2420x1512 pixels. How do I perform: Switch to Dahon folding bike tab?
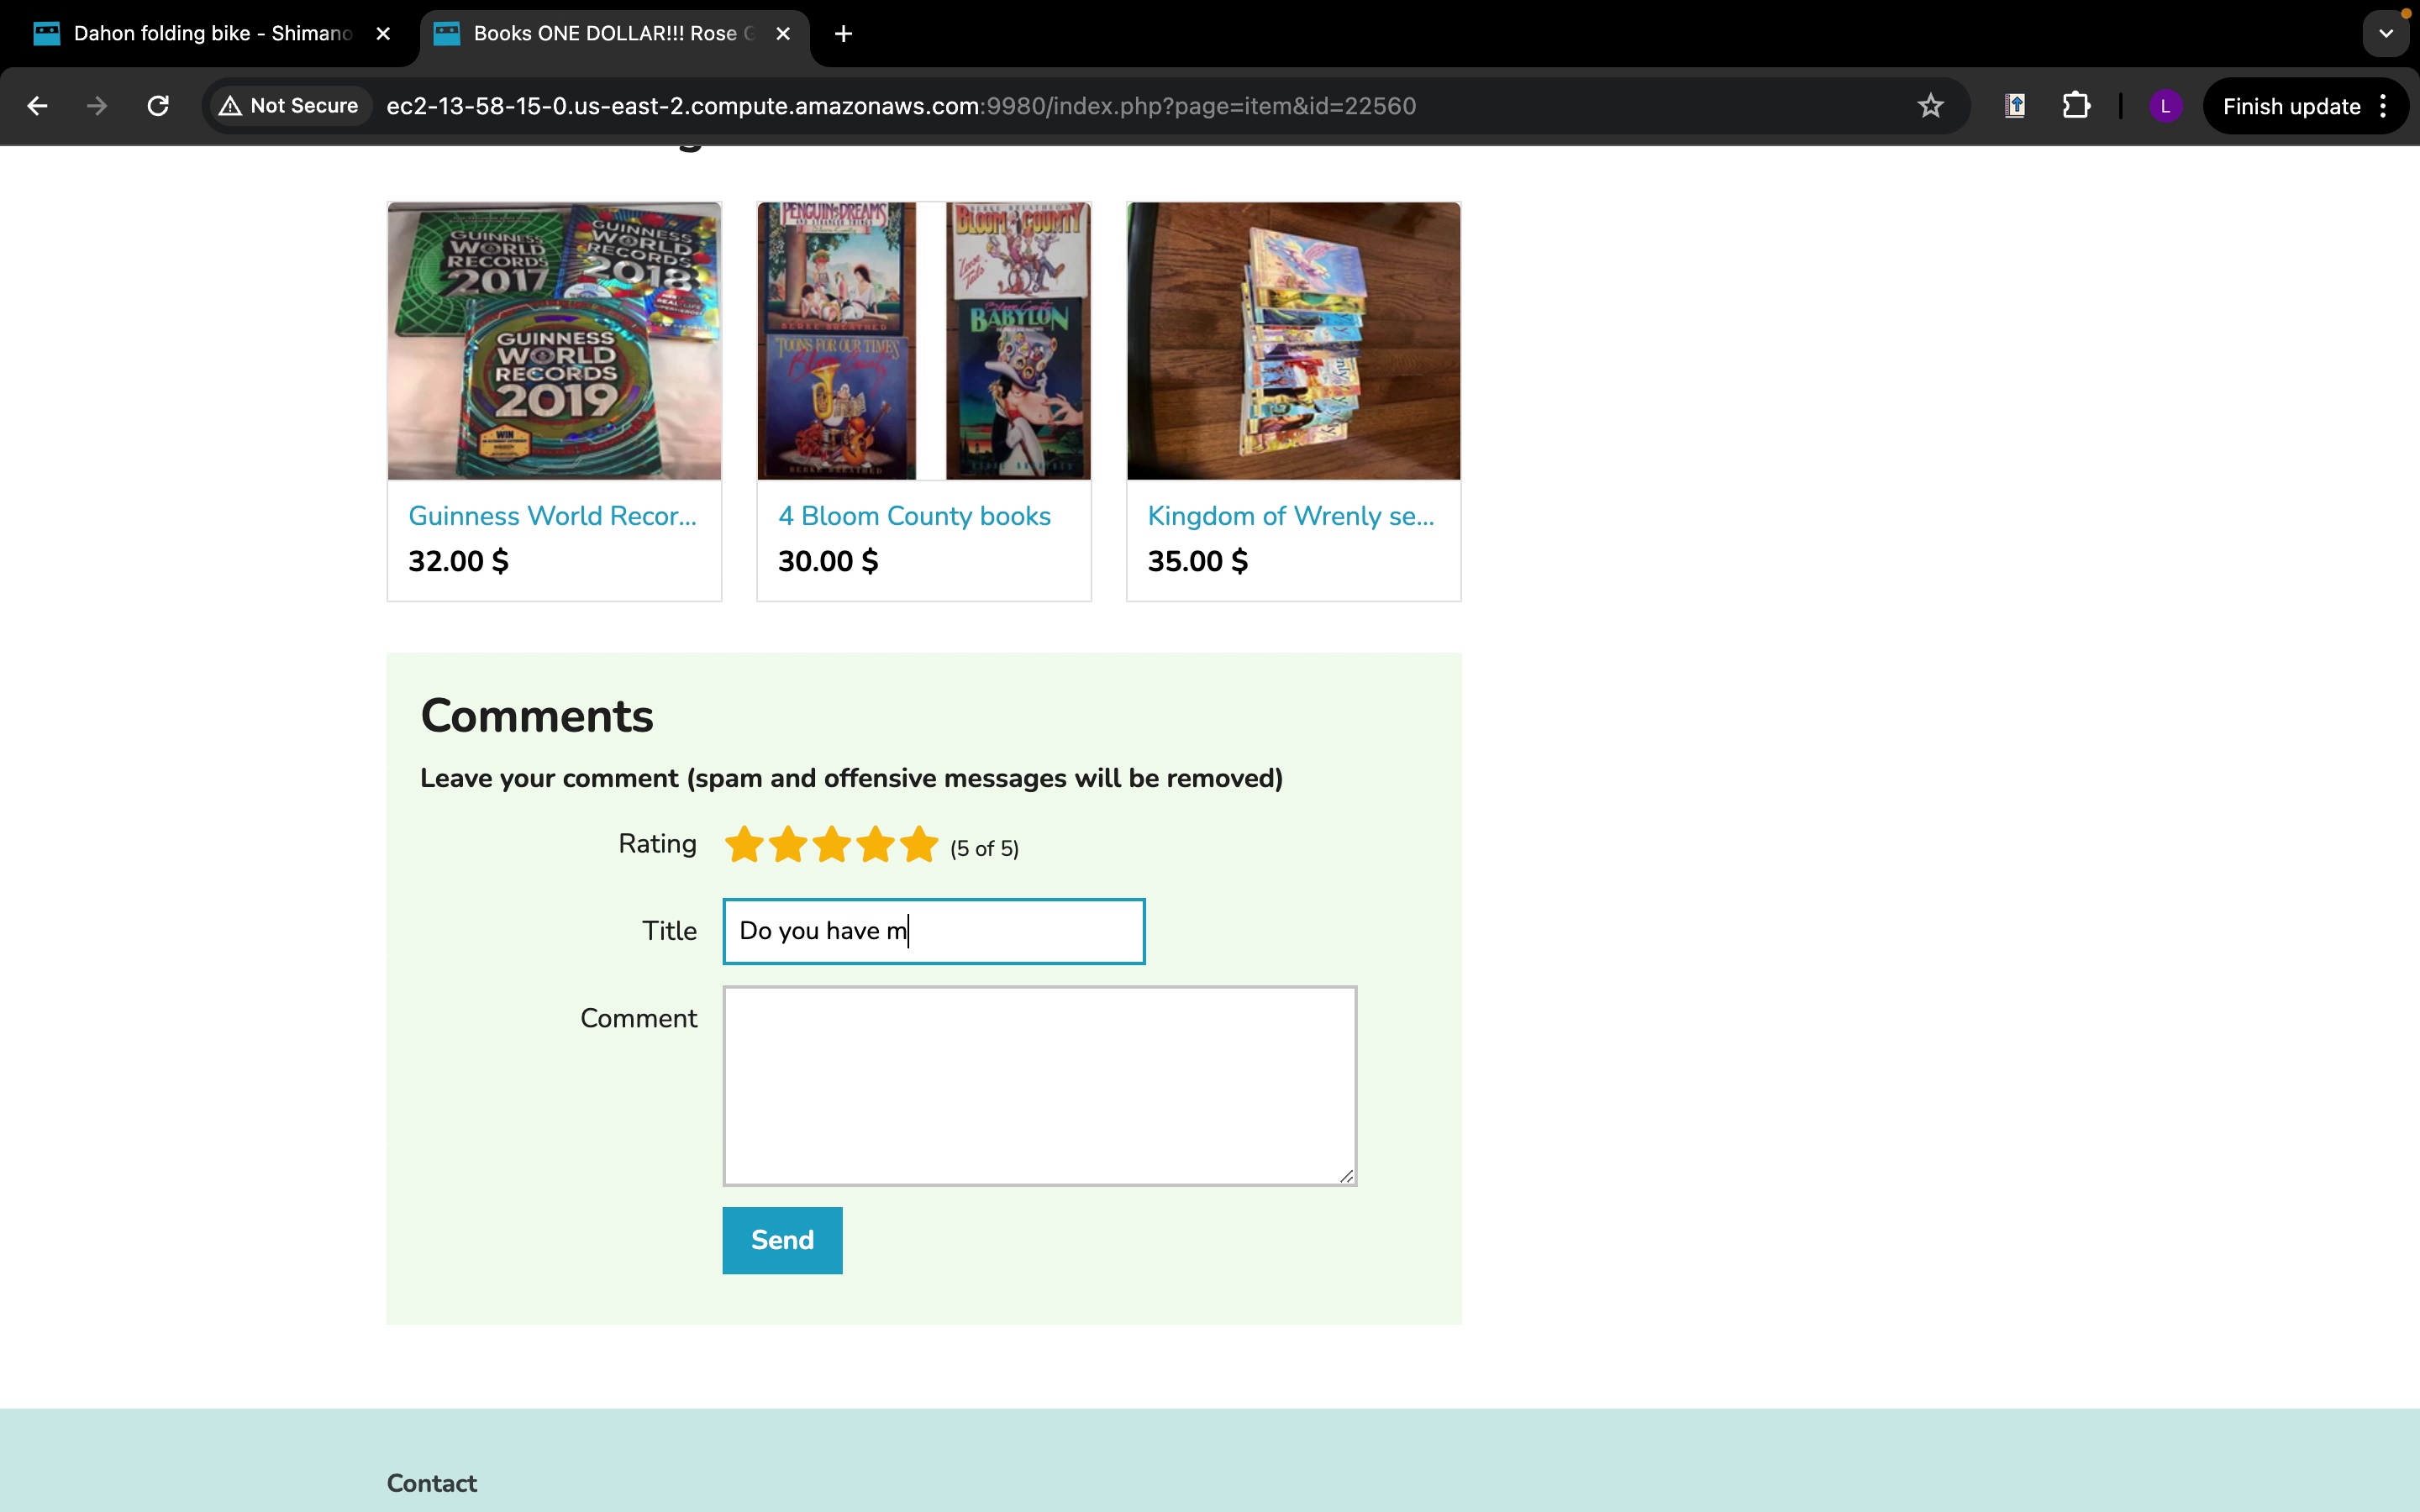click(x=210, y=34)
